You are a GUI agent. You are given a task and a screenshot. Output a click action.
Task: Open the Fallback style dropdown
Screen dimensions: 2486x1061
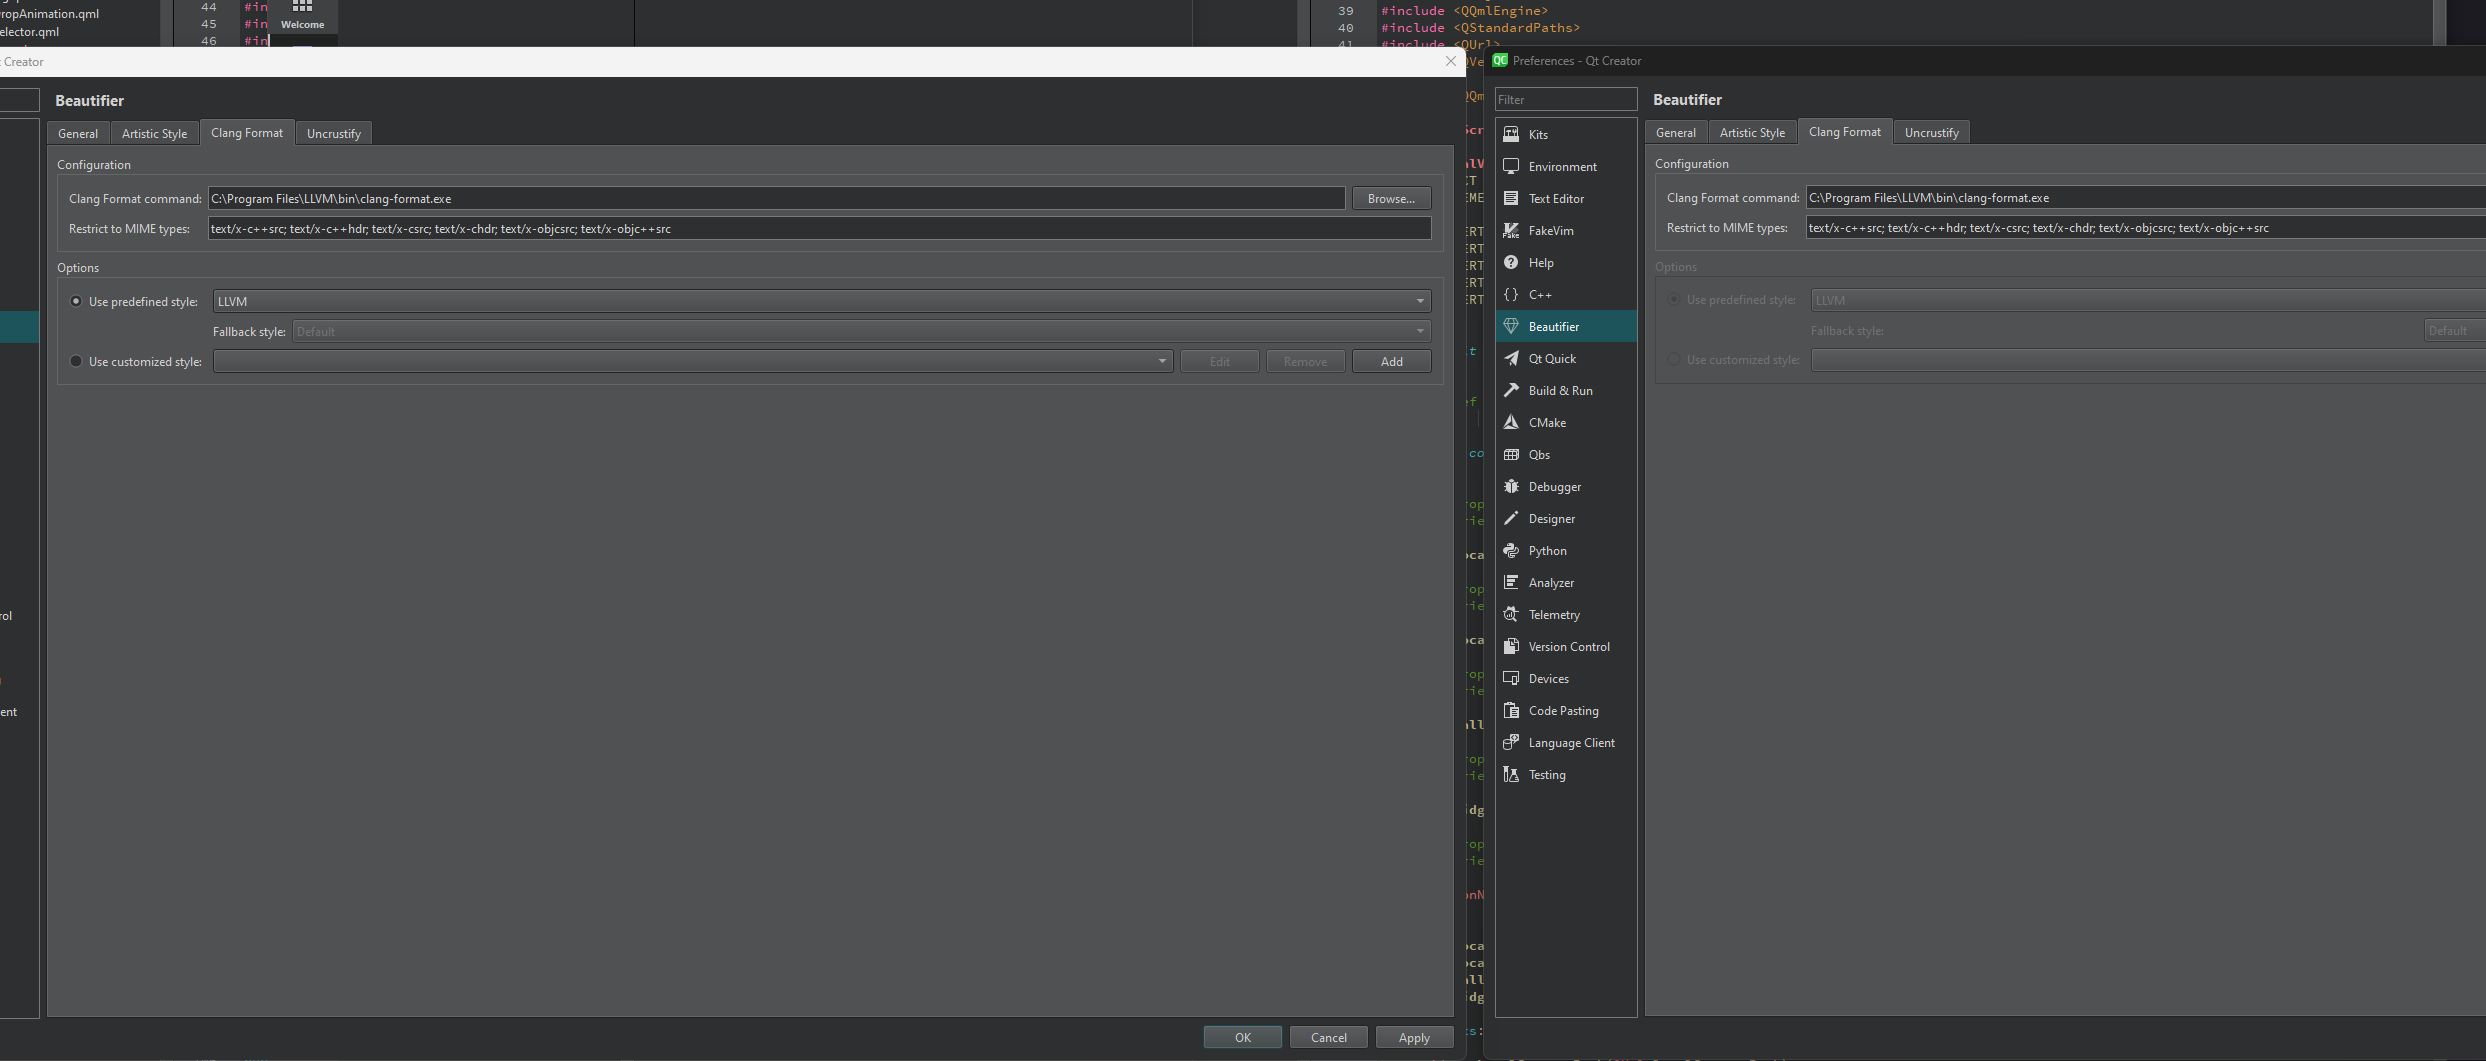pos(861,331)
